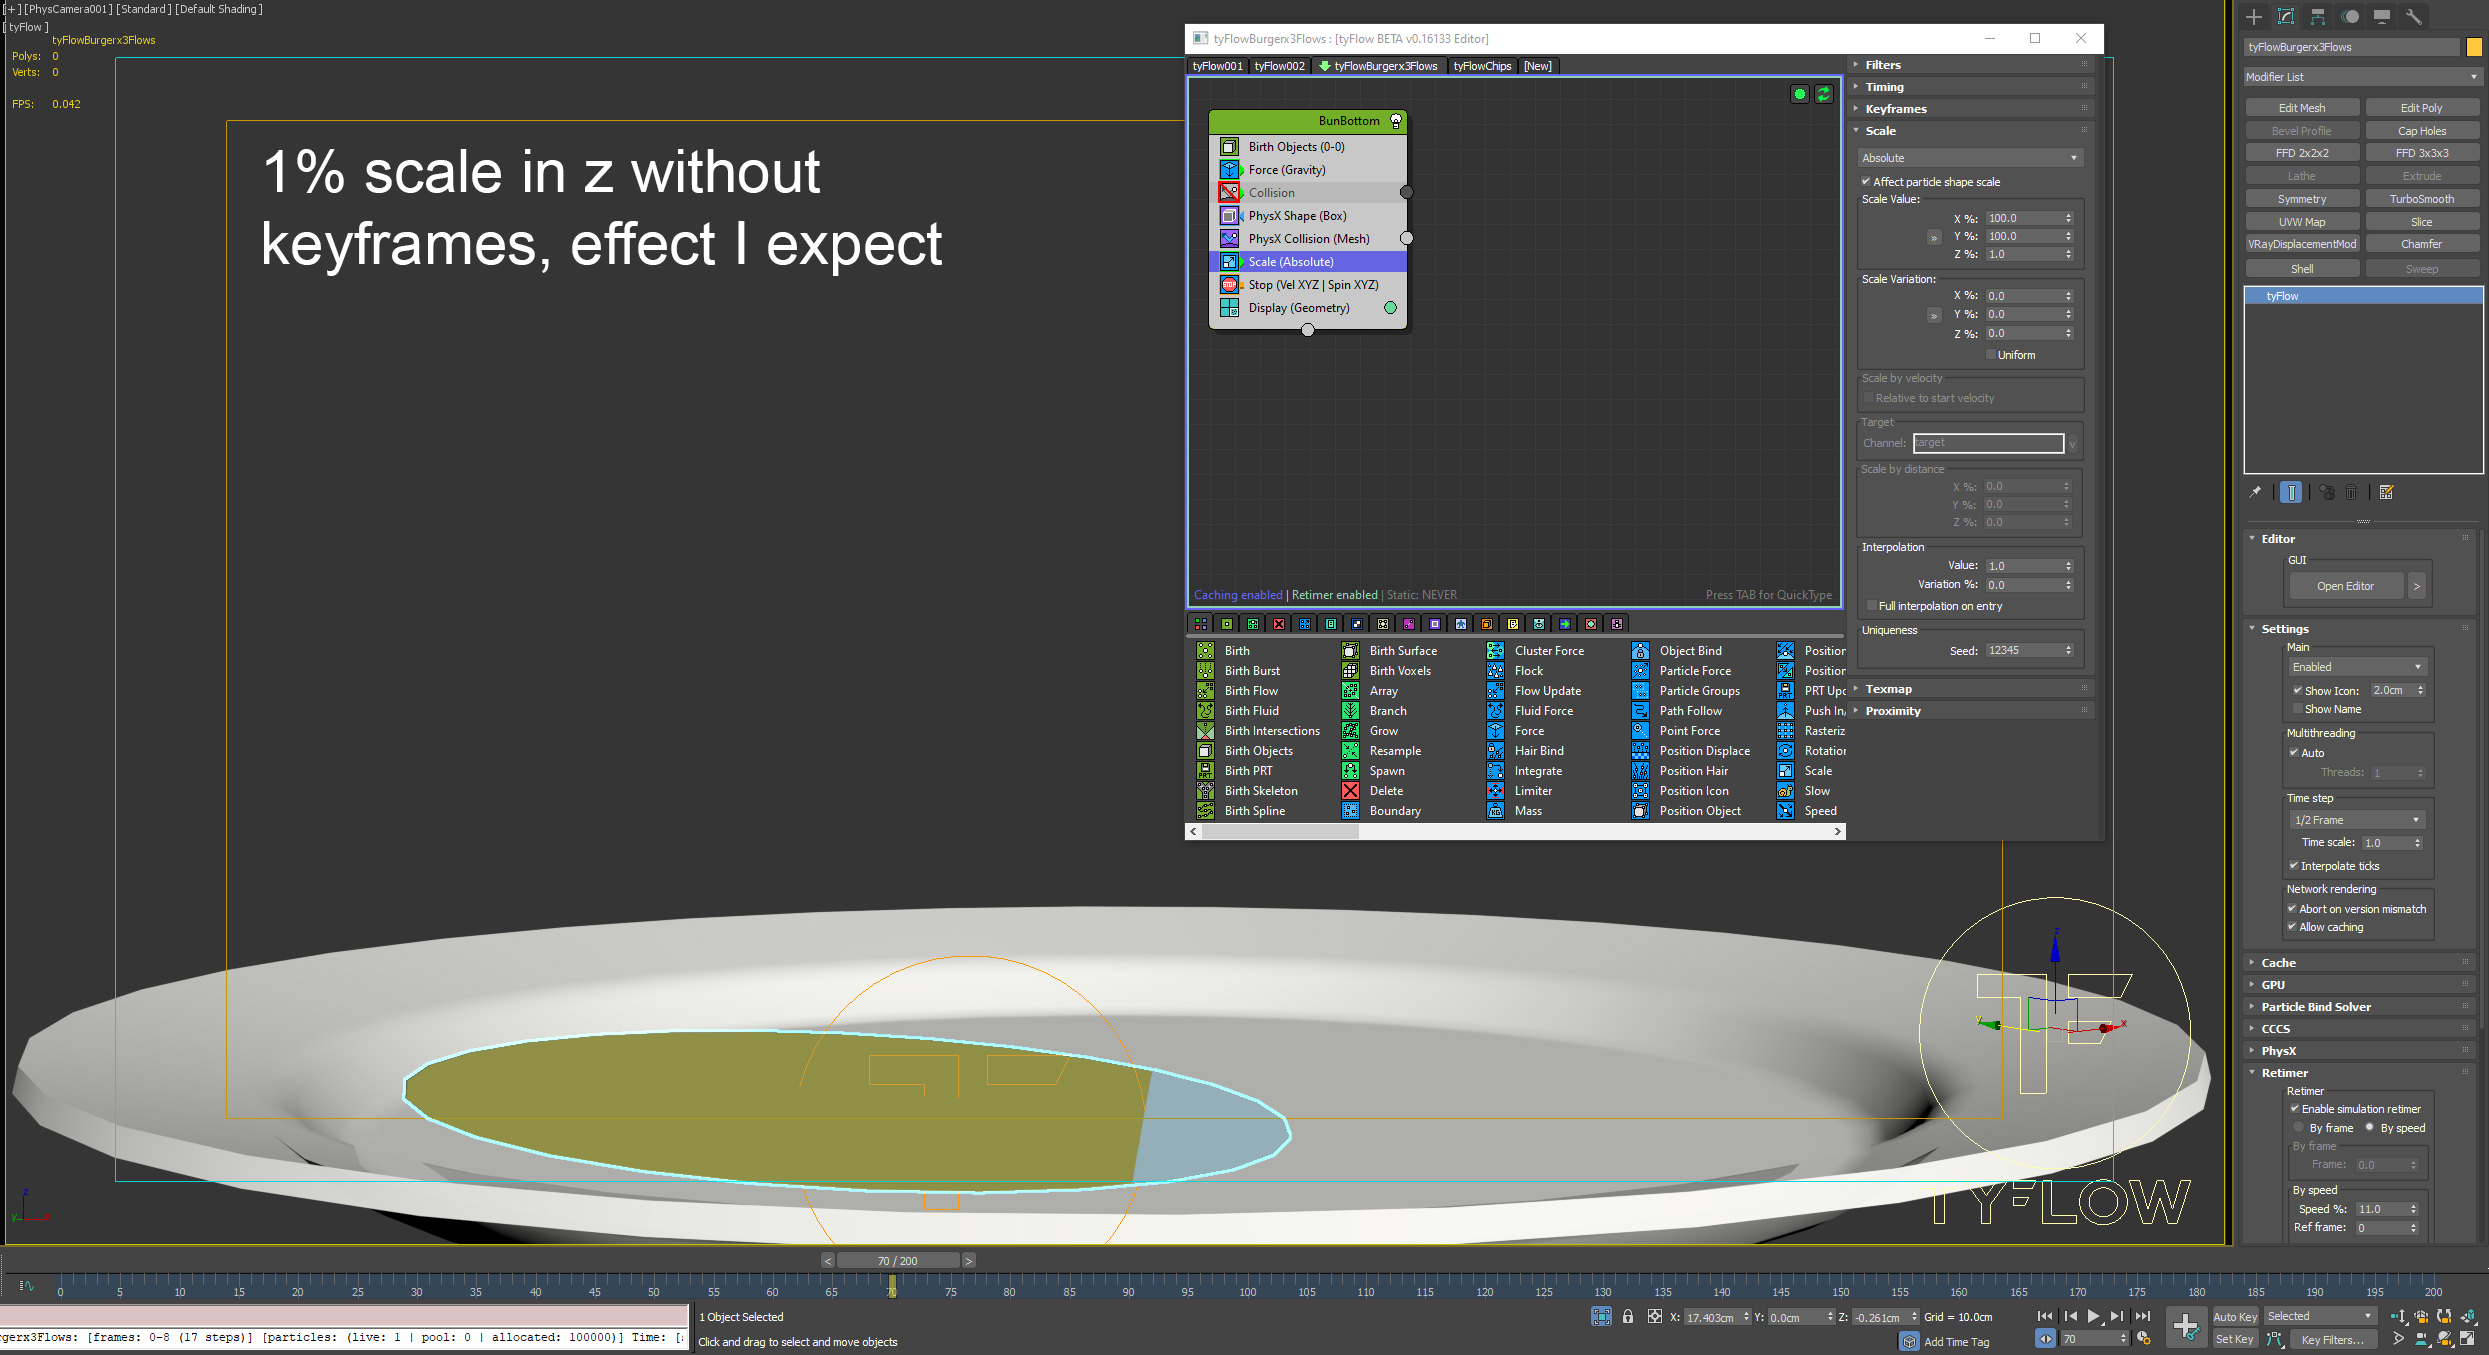The image size is (2489, 1355).
Task: Click the Birth Objects operator icon in the depot
Action: [x=1206, y=751]
